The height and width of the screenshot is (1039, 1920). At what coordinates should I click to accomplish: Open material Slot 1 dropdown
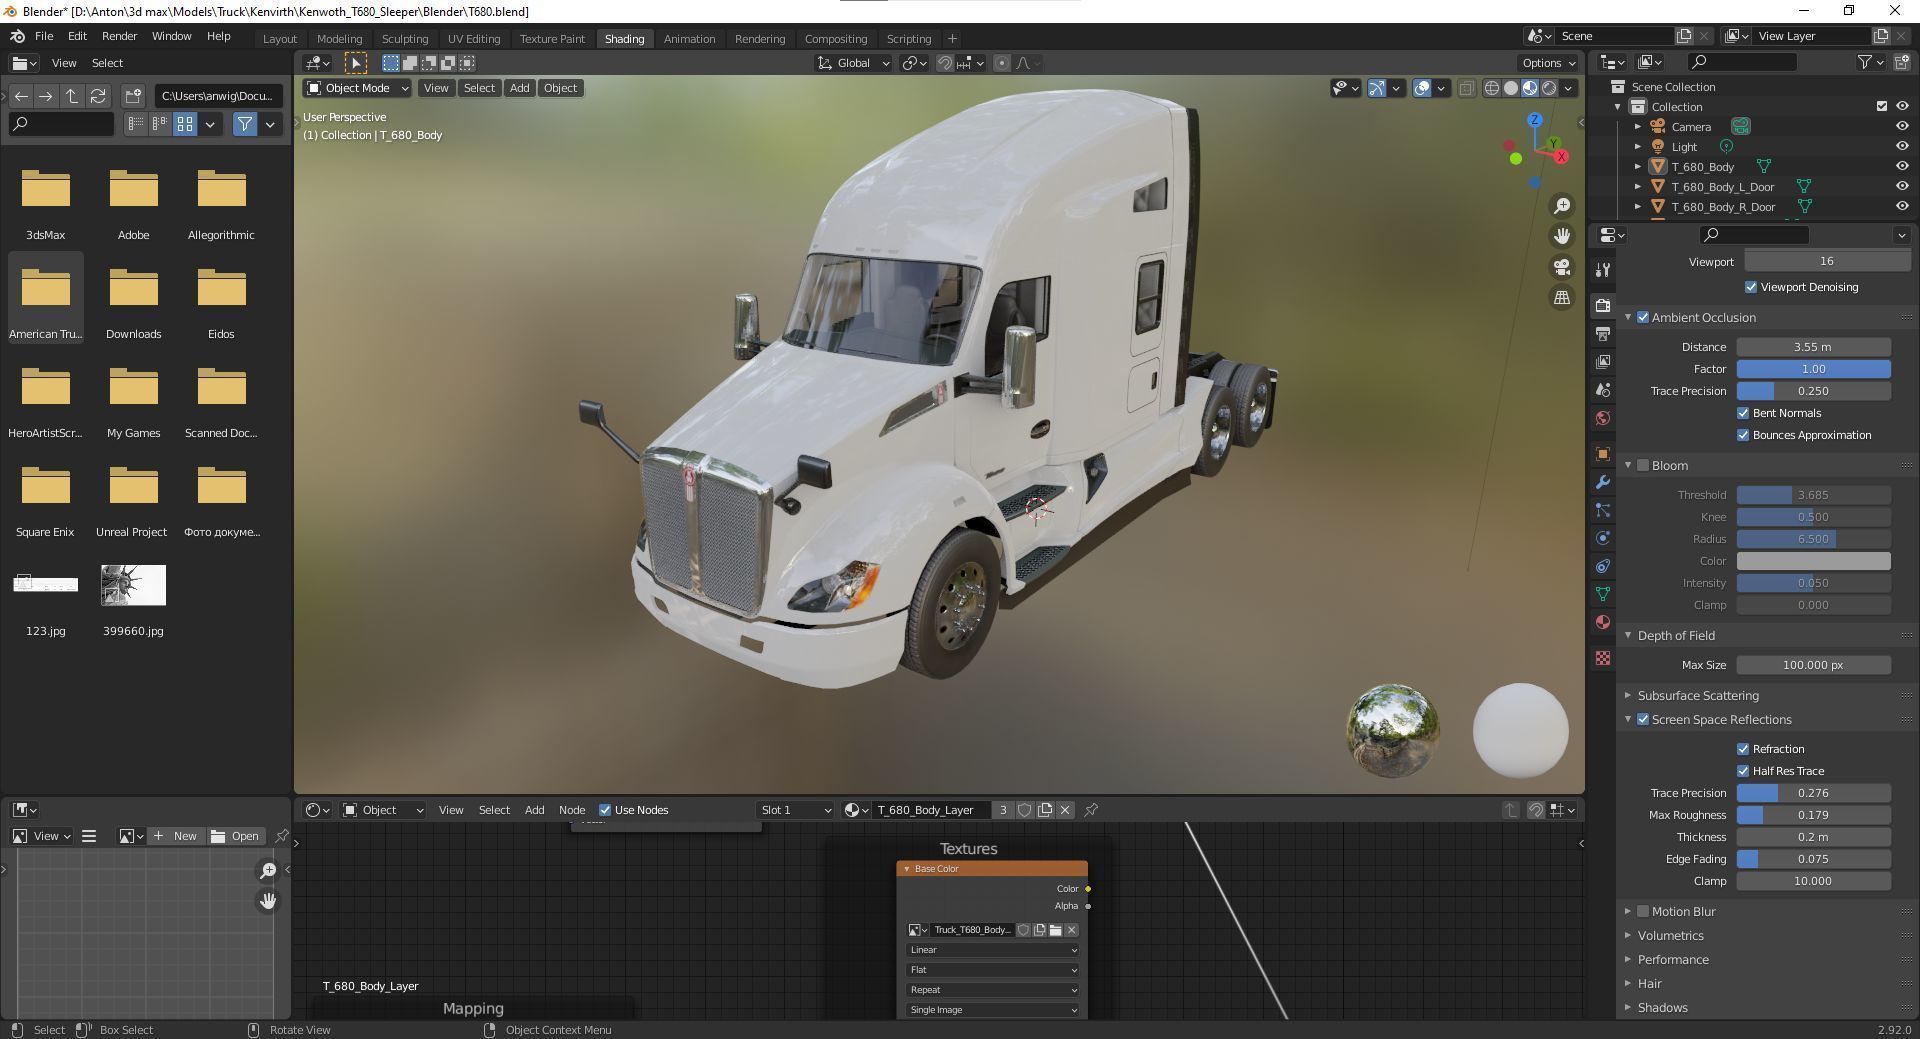point(796,810)
